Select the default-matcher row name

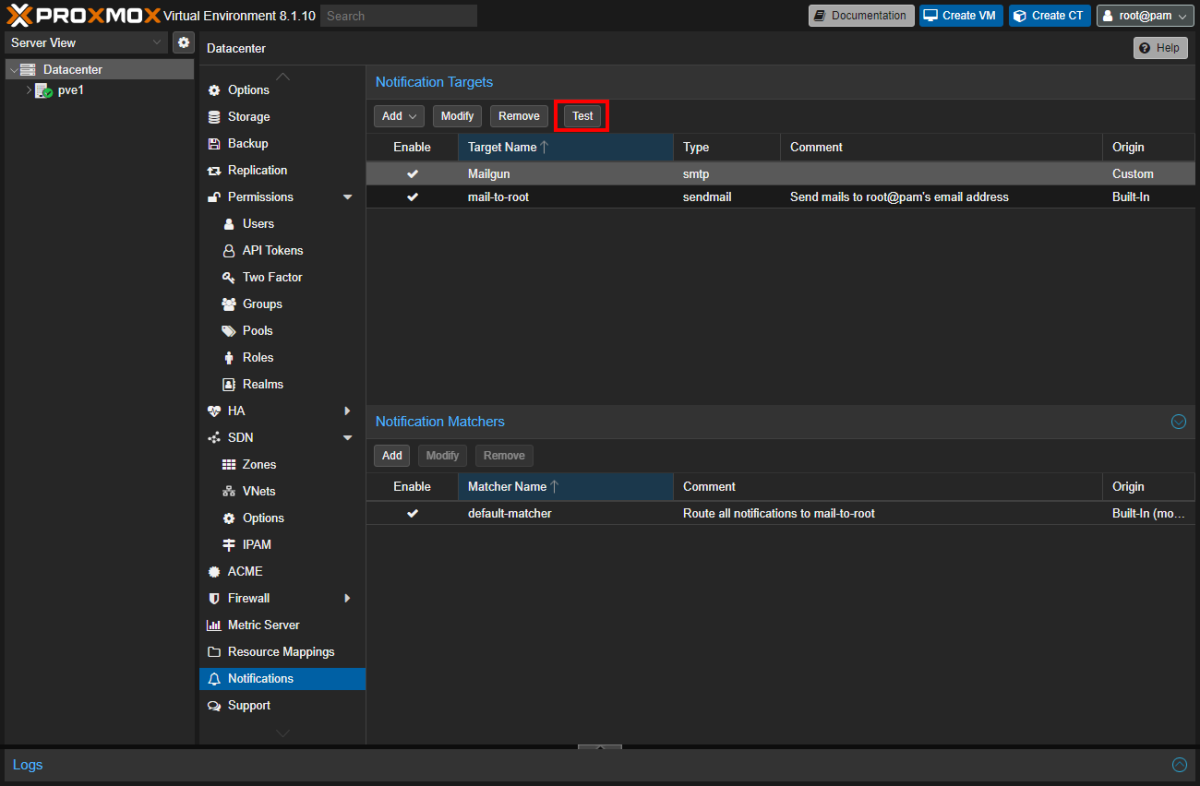pos(510,514)
